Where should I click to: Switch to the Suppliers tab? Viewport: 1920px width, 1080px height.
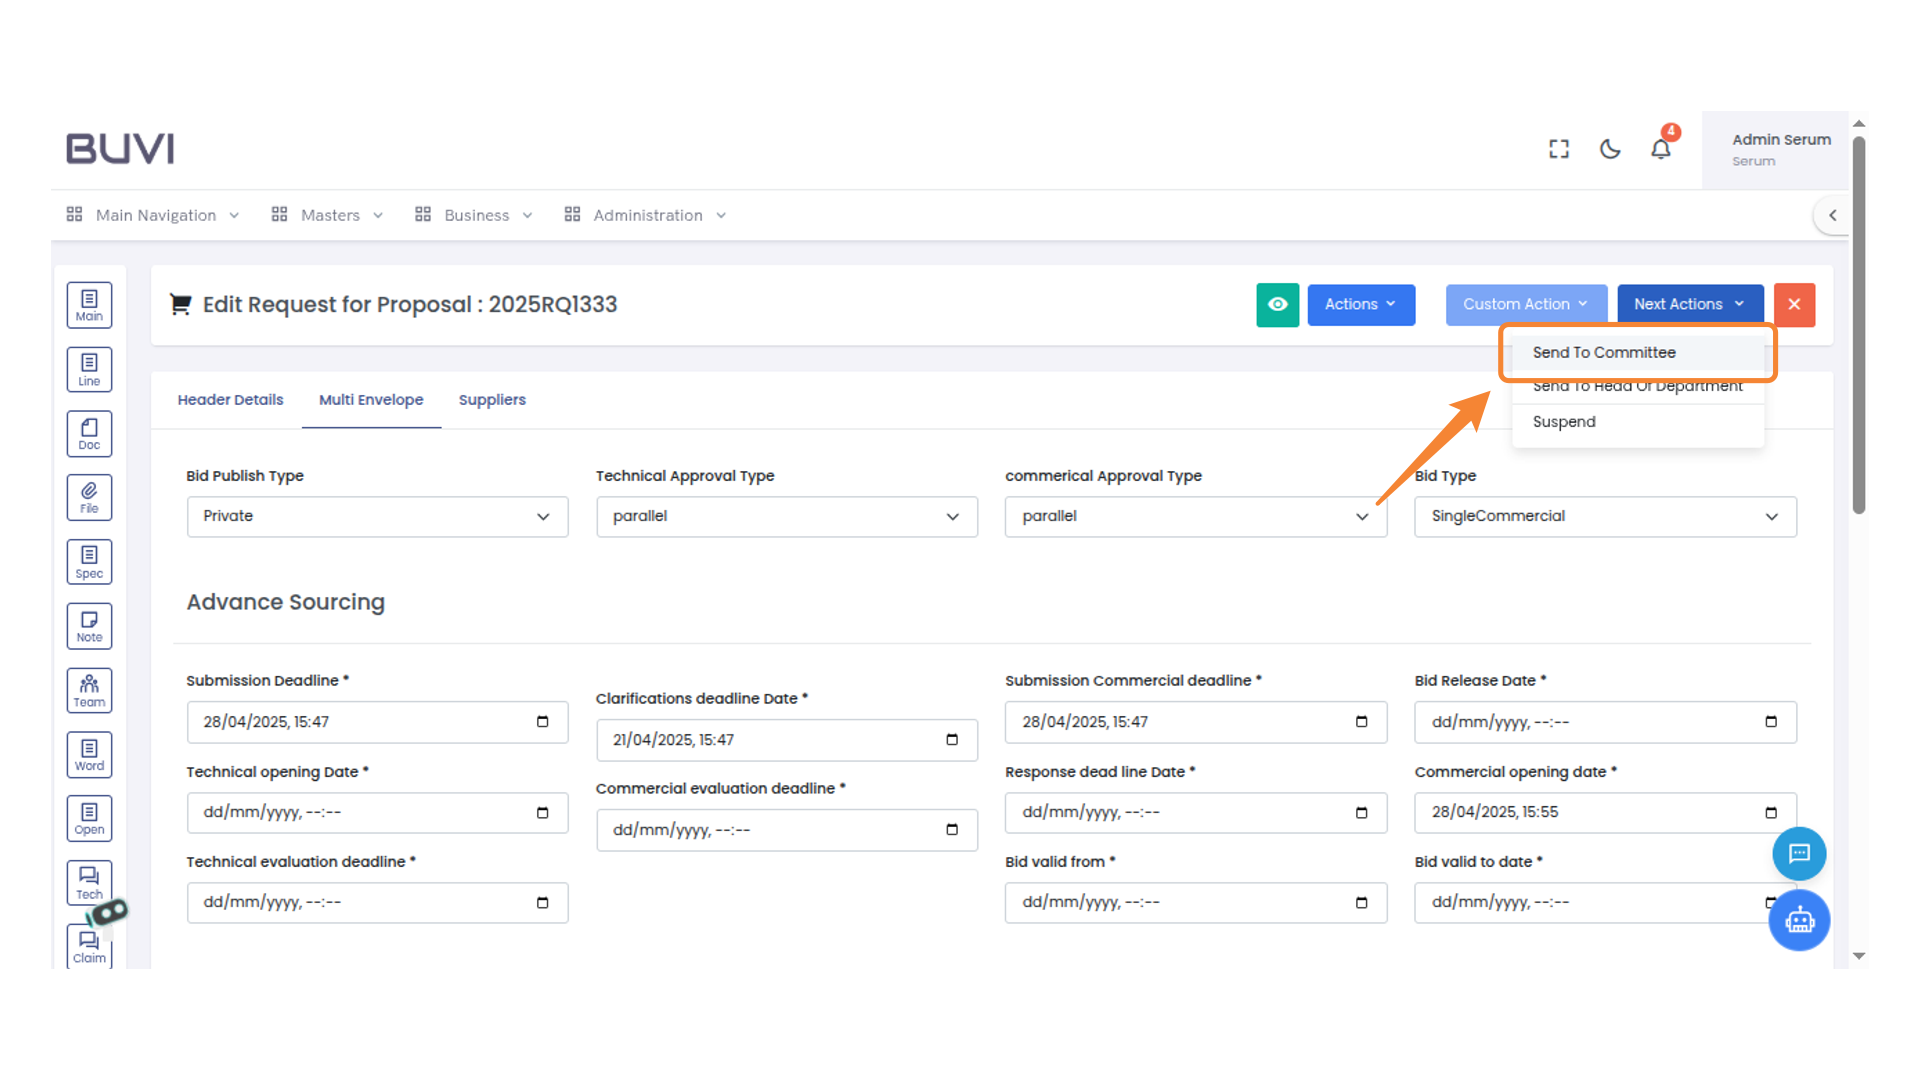click(x=492, y=400)
